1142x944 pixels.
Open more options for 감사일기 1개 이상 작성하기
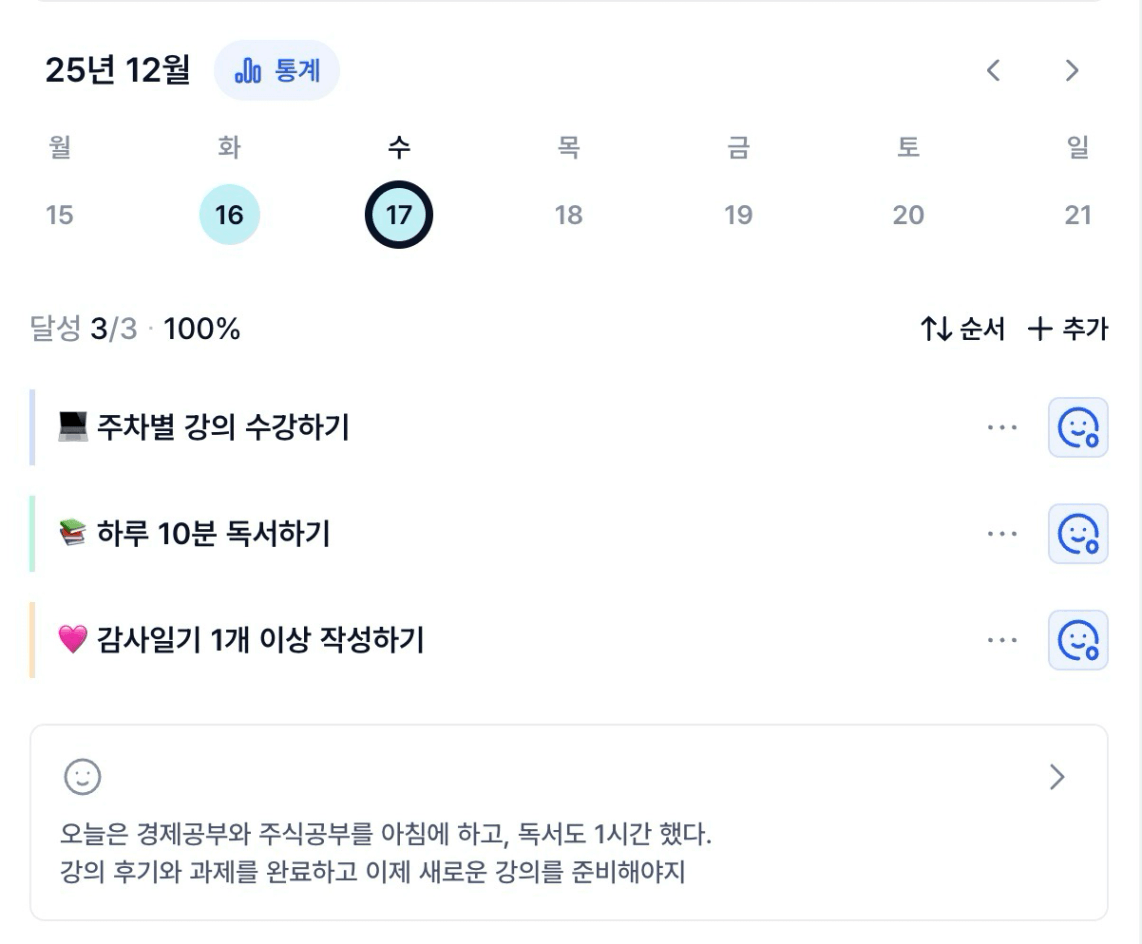[x=1002, y=640]
